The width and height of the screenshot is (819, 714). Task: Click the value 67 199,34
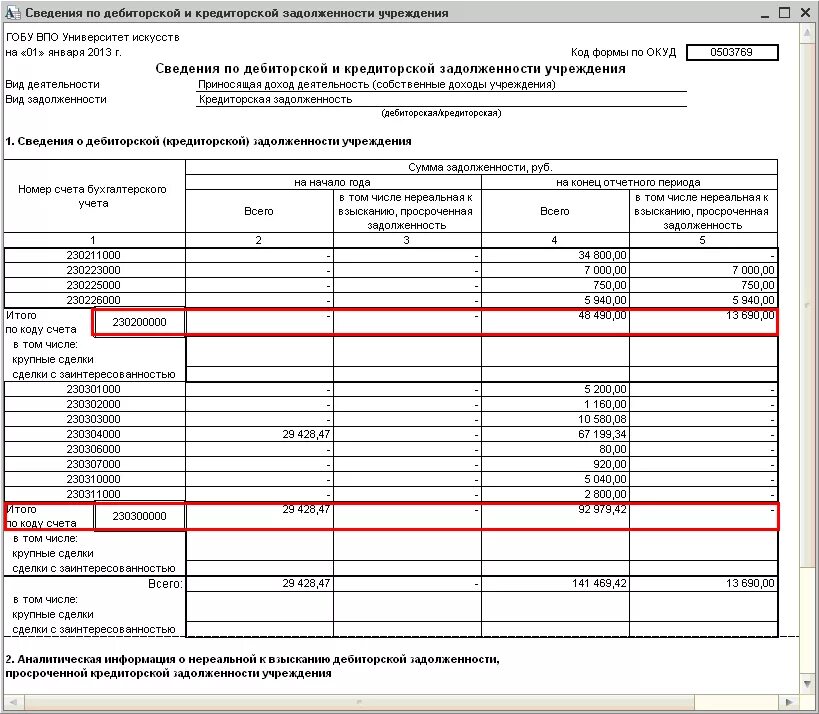[602, 434]
